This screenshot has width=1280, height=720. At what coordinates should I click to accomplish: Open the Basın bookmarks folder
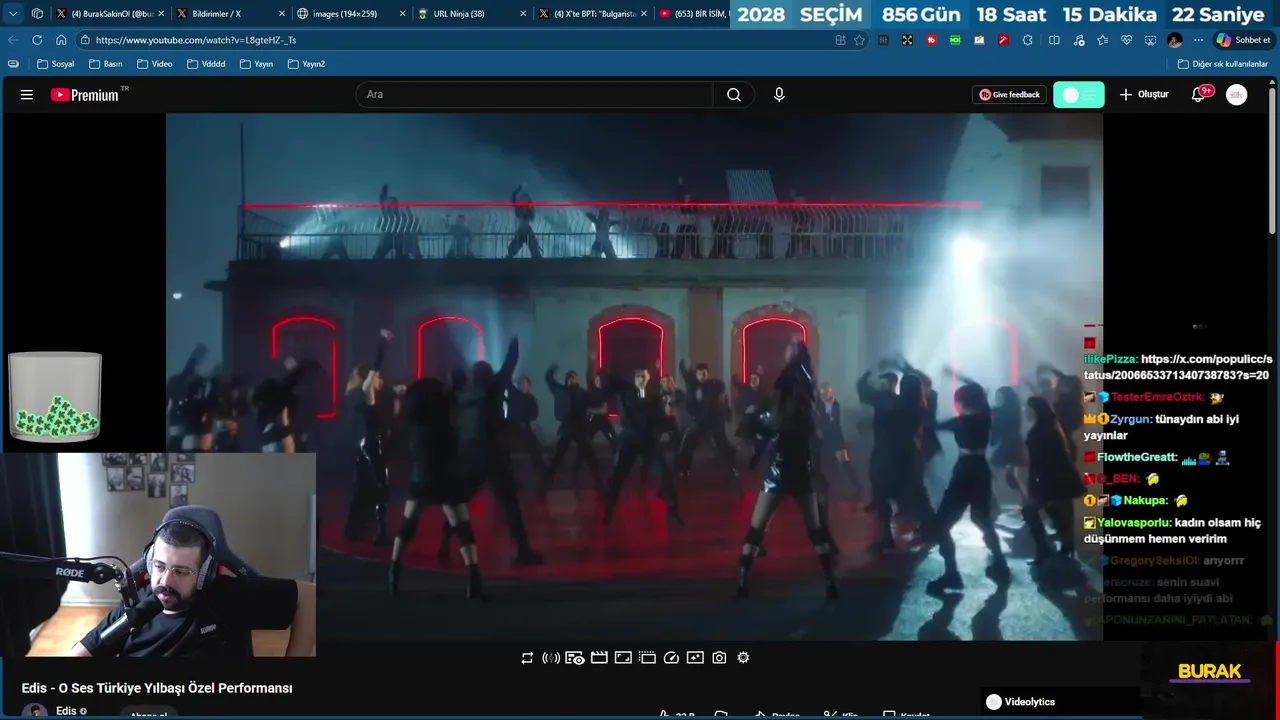105,64
